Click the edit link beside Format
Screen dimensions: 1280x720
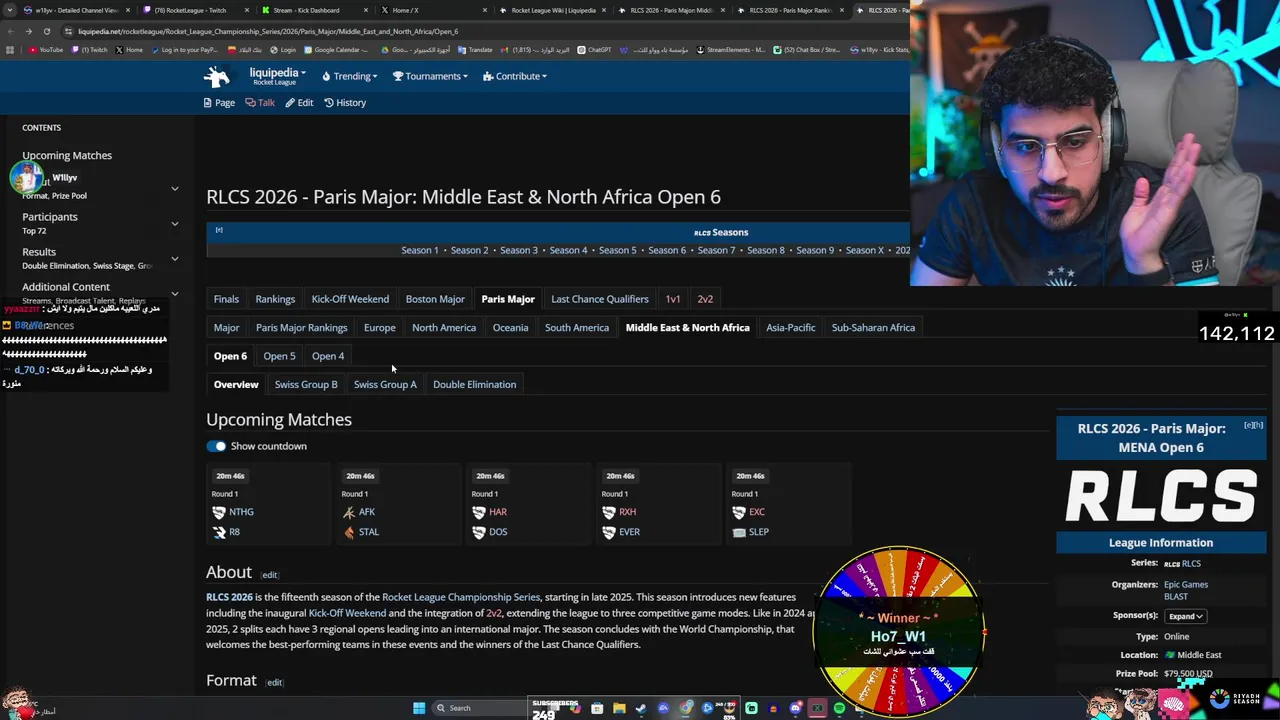pyautogui.click(x=274, y=682)
